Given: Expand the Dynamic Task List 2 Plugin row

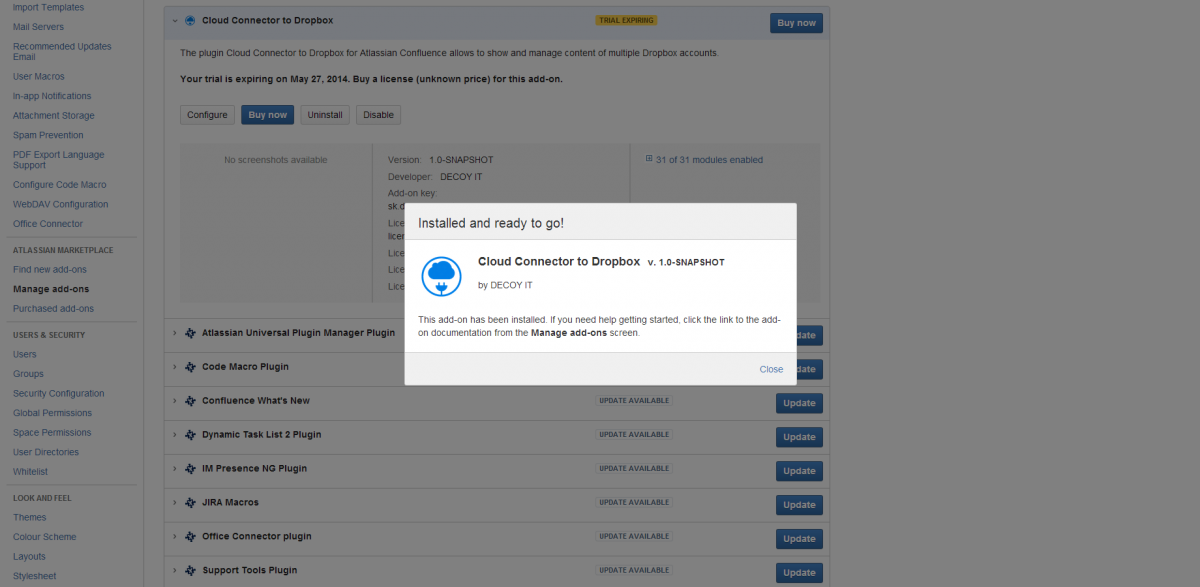Looking at the screenshot, I should [x=174, y=435].
